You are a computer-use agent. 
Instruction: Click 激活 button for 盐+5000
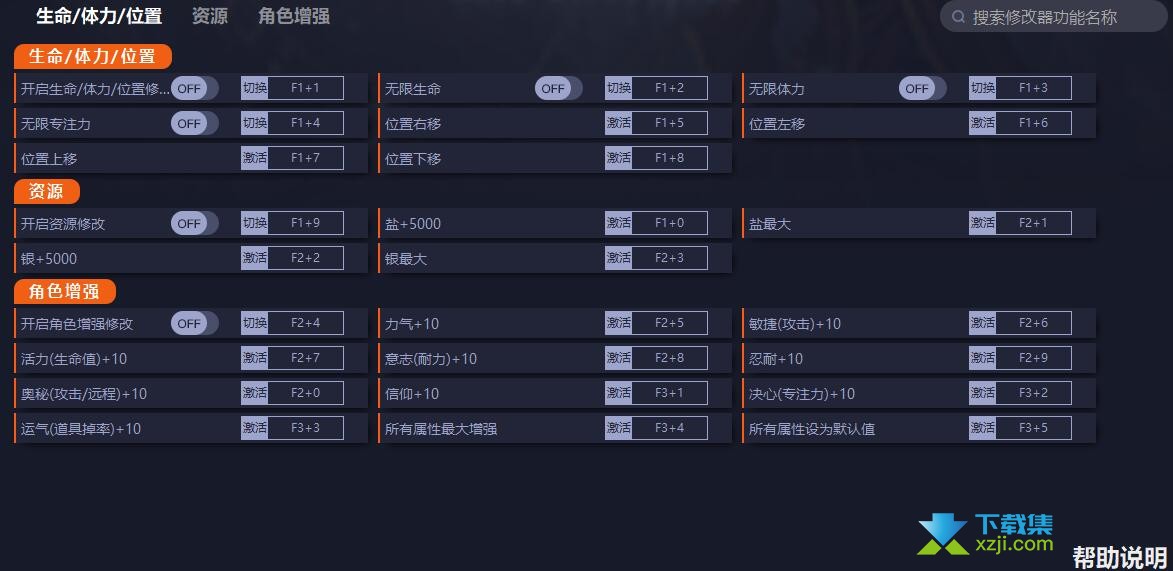(619, 223)
